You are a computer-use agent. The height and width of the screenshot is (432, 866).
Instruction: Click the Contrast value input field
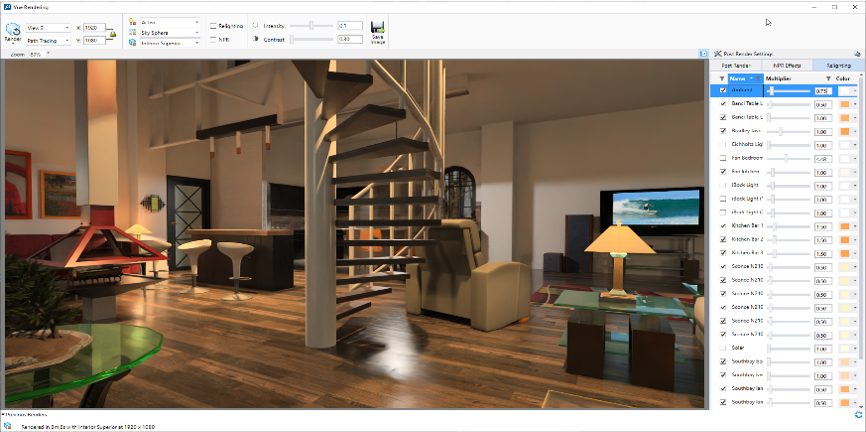[x=350, y=39]
